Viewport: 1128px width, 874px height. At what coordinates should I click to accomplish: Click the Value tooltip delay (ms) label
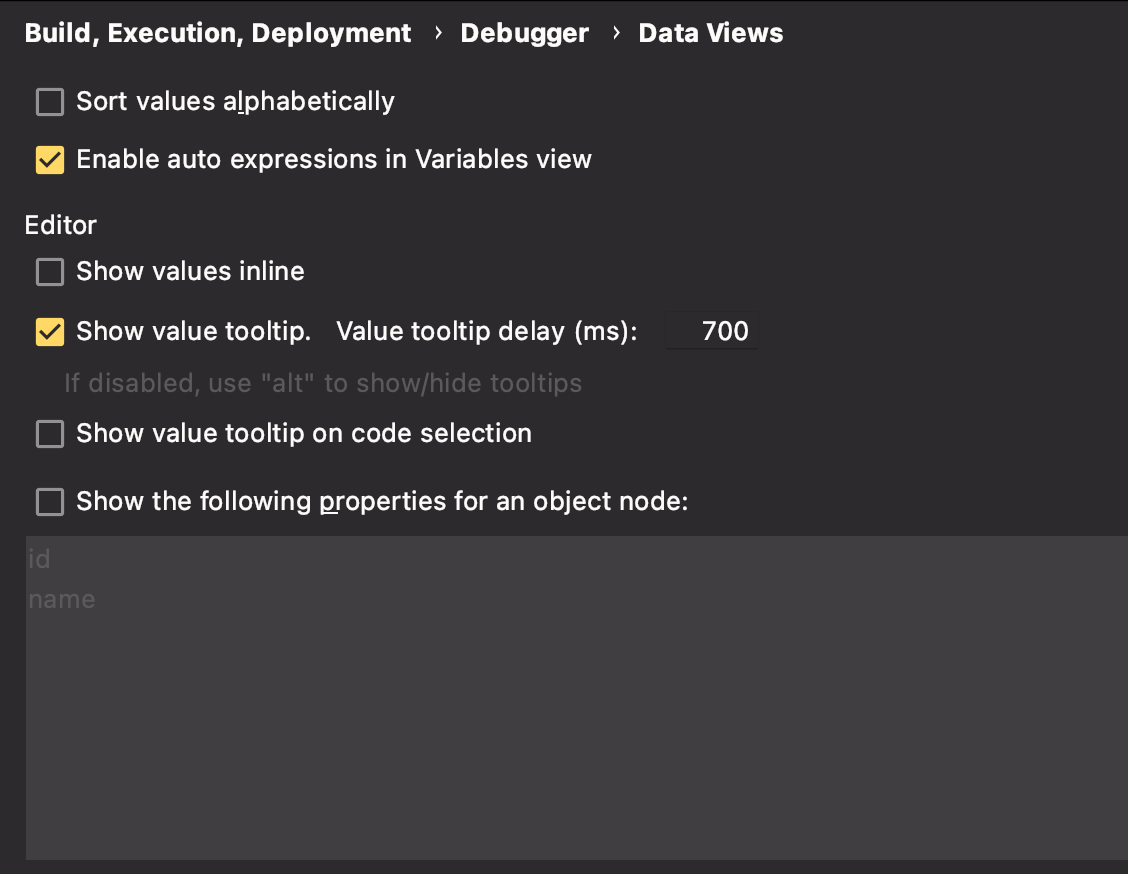[487, 331]
